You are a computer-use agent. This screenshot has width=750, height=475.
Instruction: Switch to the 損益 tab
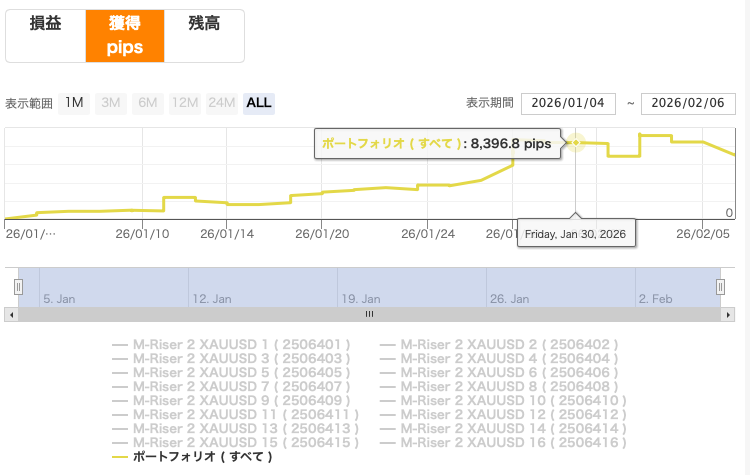[x=45, y=35]
